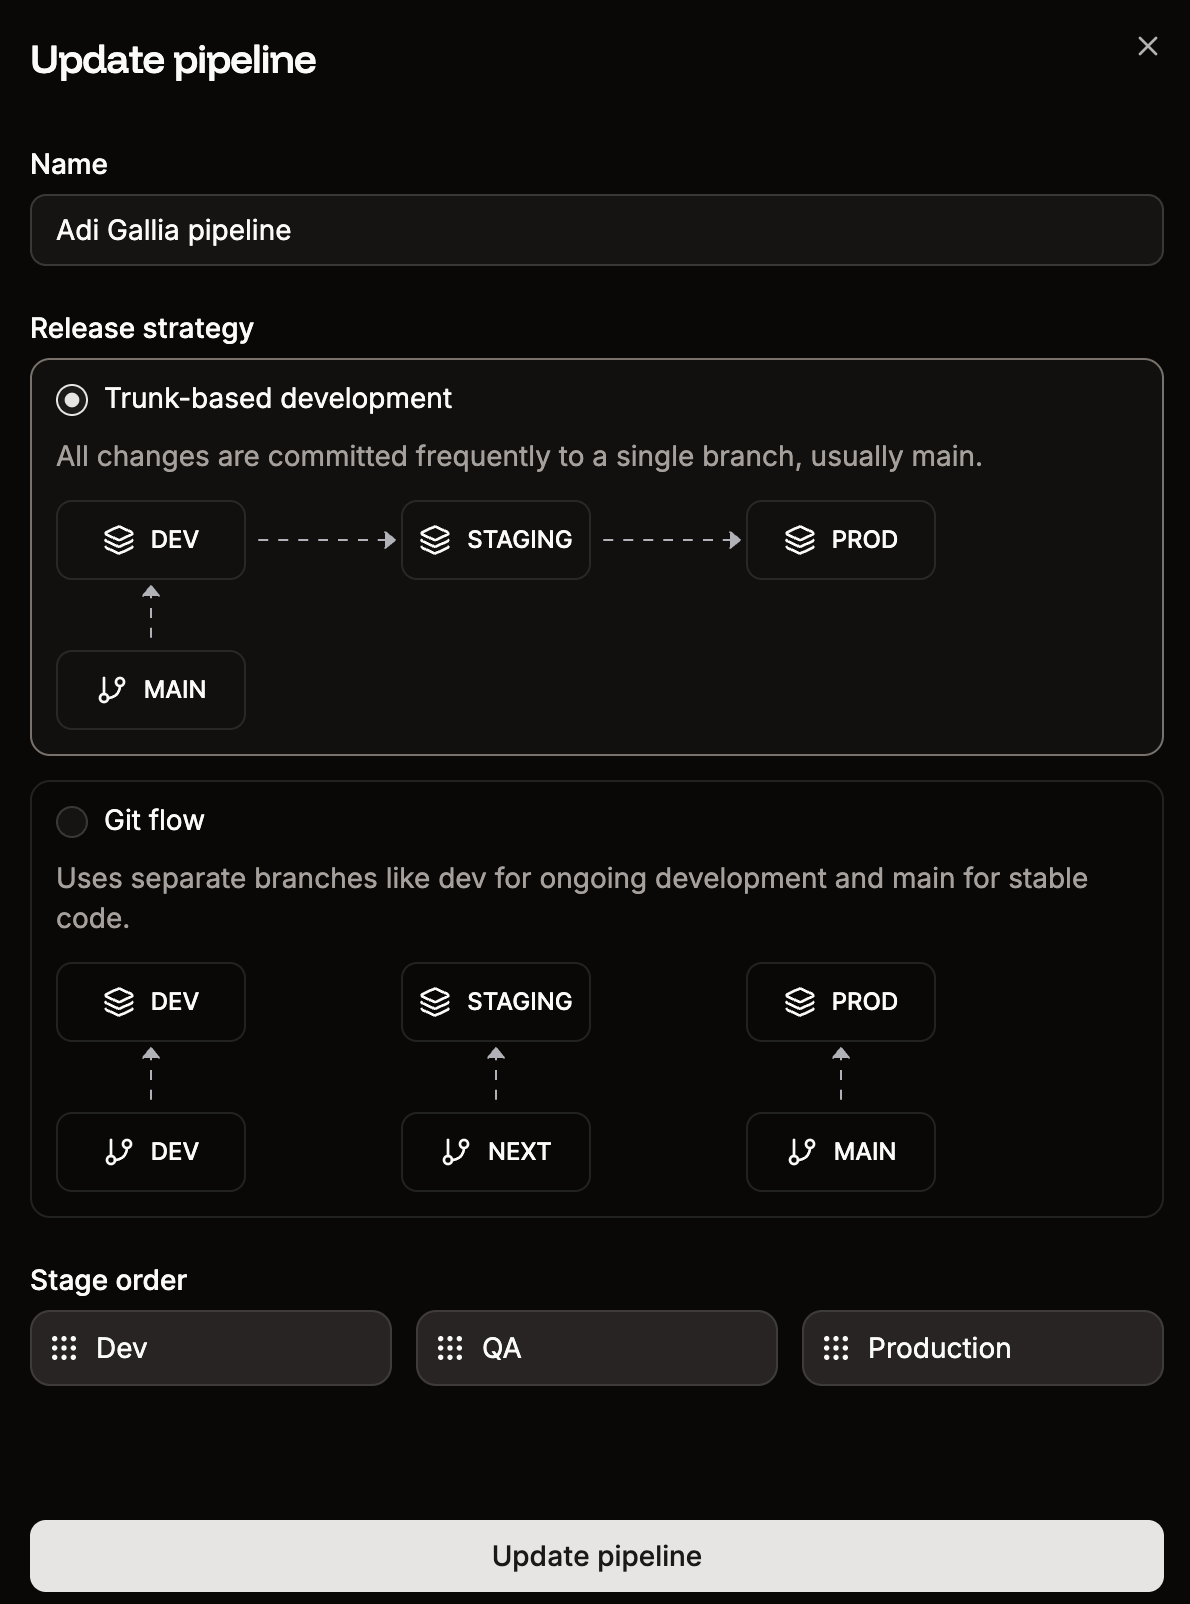Click MAIN branch icon in Trunk-based diagram
Image resolution: width=1190 pixels, height=1604 pixels.
pyautogui.click(x=112, y=690)
